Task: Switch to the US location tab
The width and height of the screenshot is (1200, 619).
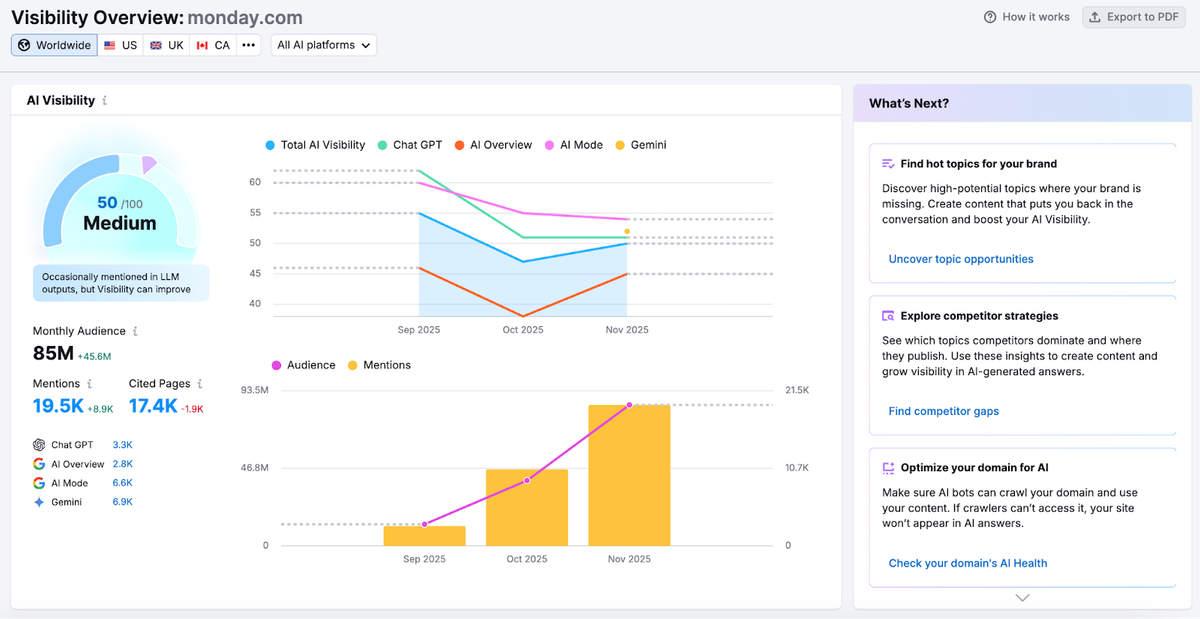Action: click(119, 45)
